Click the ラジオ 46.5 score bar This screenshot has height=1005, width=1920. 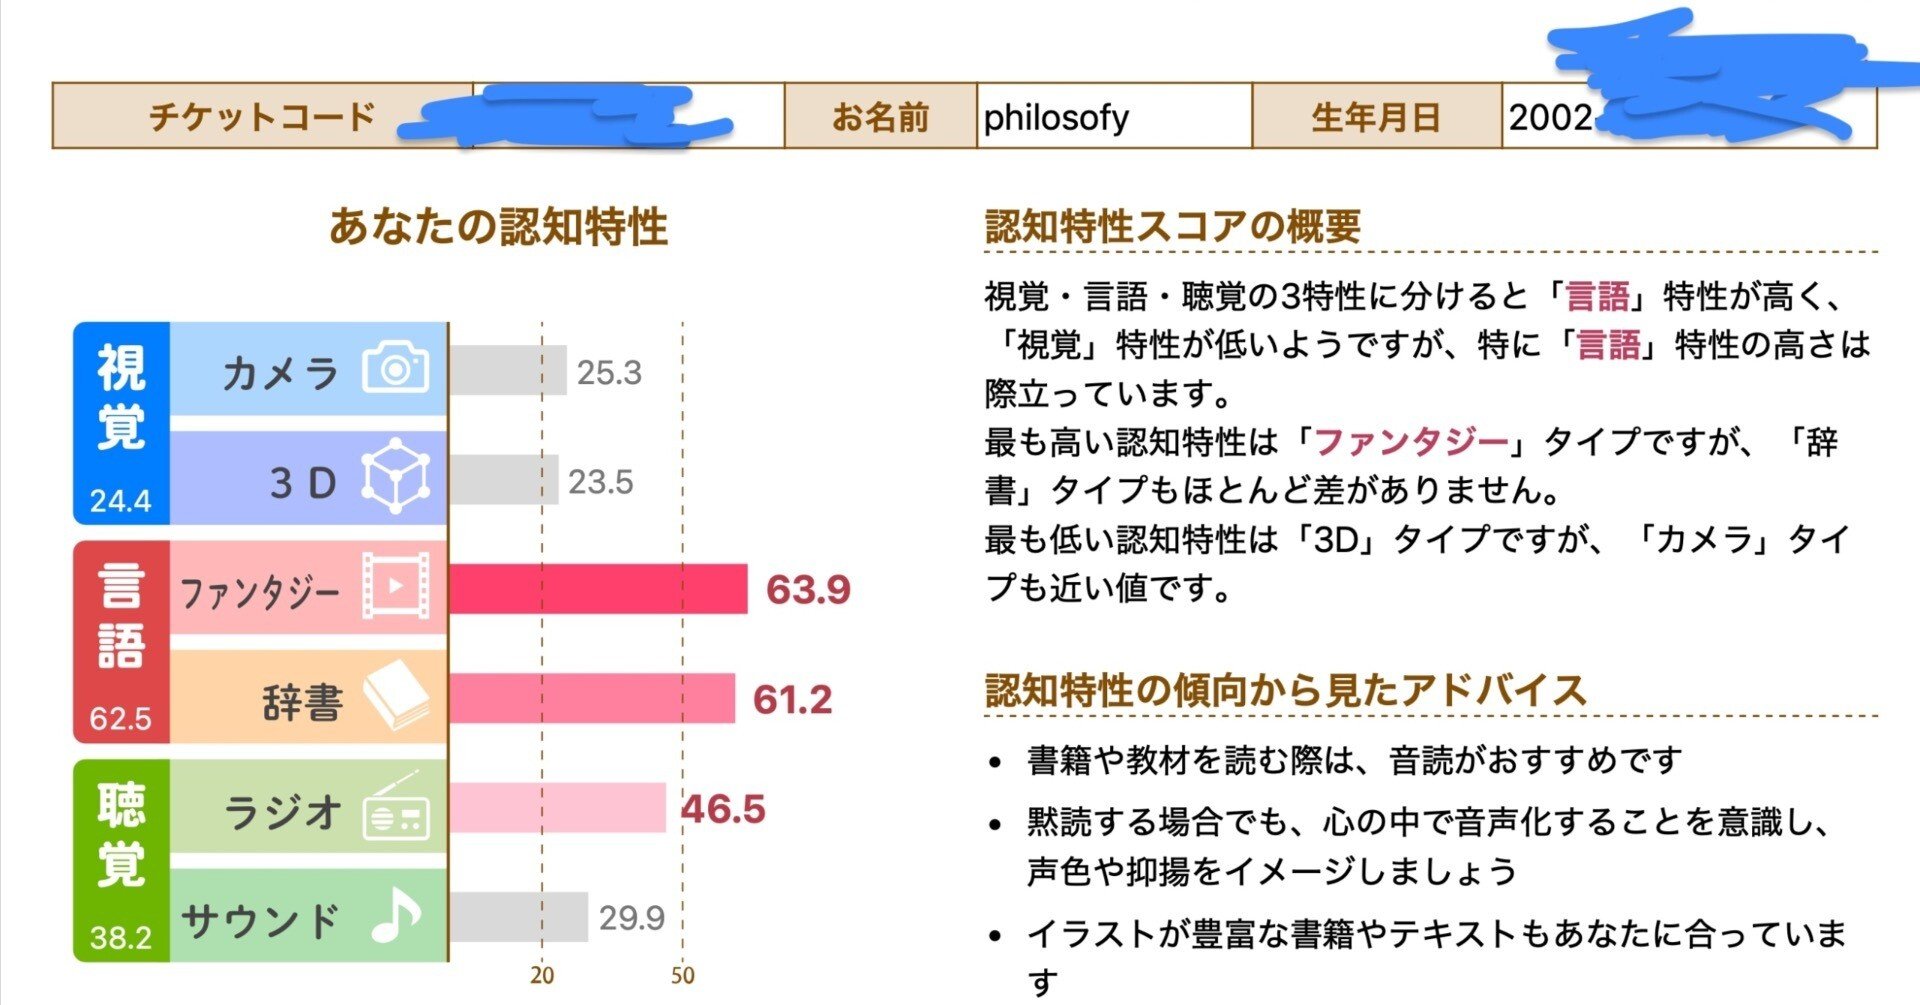(557, 807)
